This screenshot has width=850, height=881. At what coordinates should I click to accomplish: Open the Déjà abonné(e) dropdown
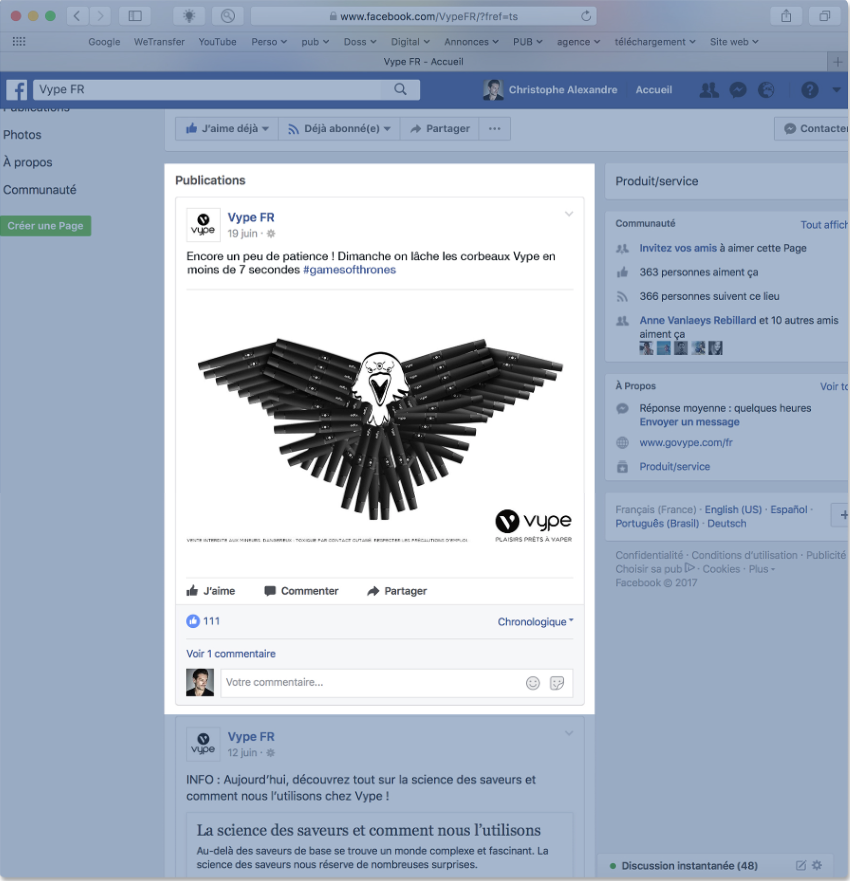(339, 129)
